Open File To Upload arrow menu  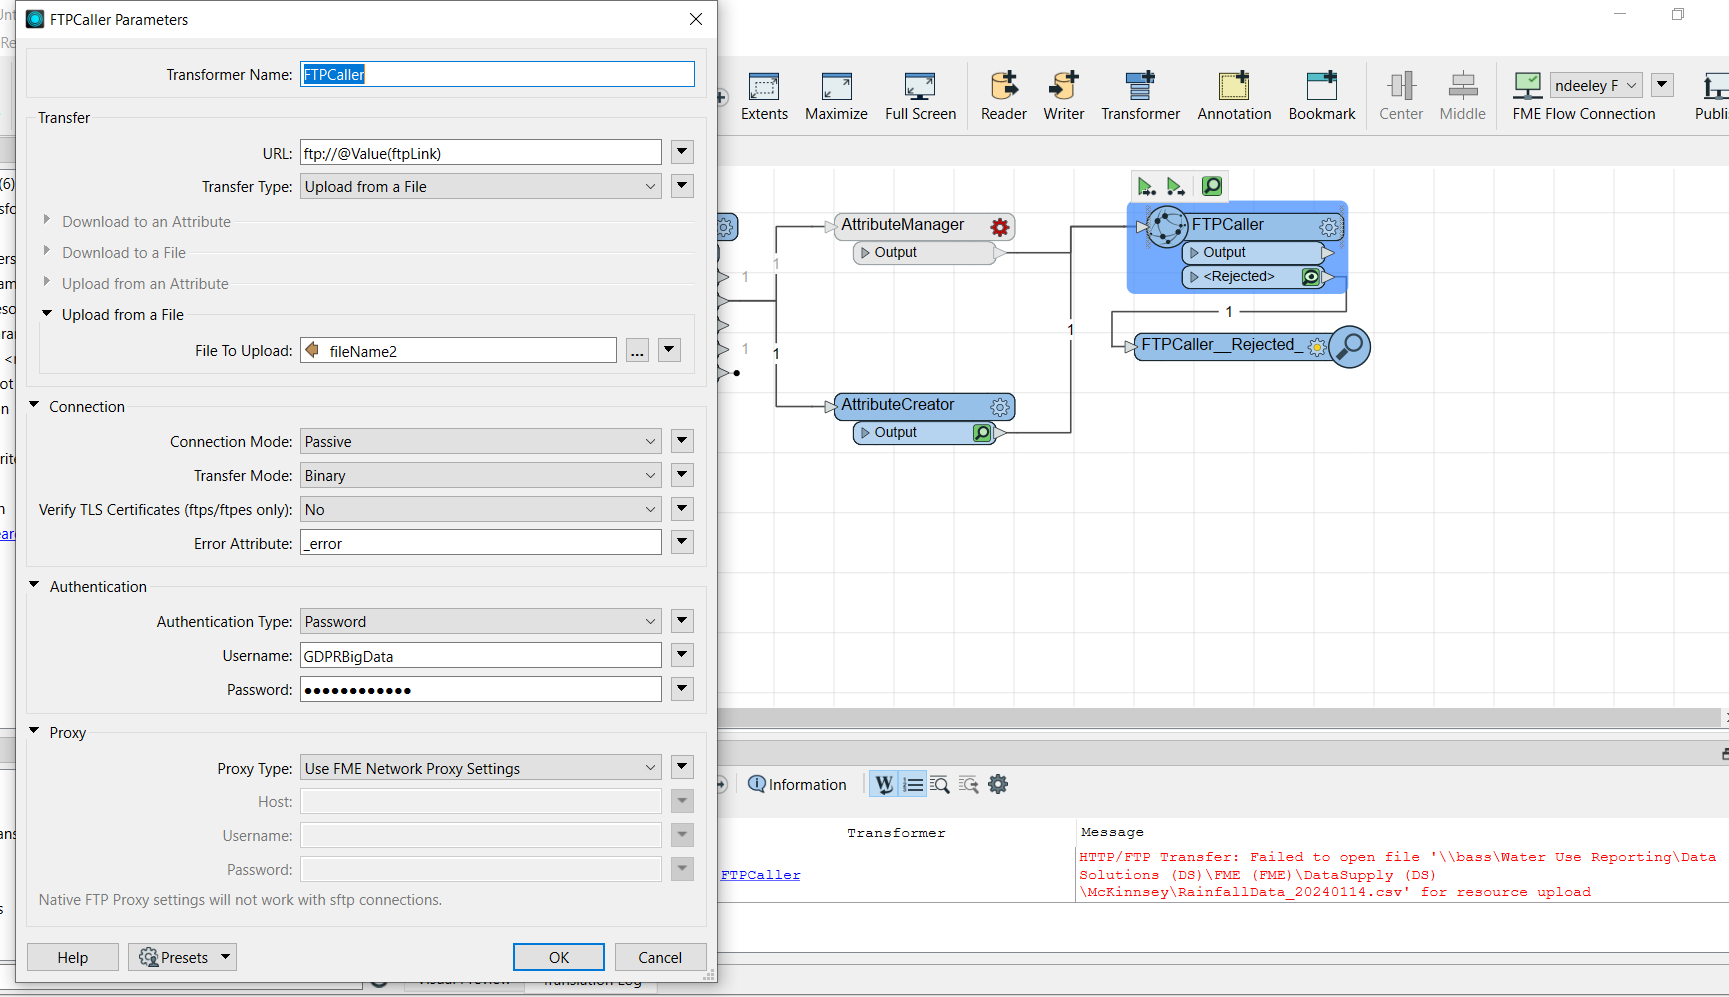click(x=670, y=350)
